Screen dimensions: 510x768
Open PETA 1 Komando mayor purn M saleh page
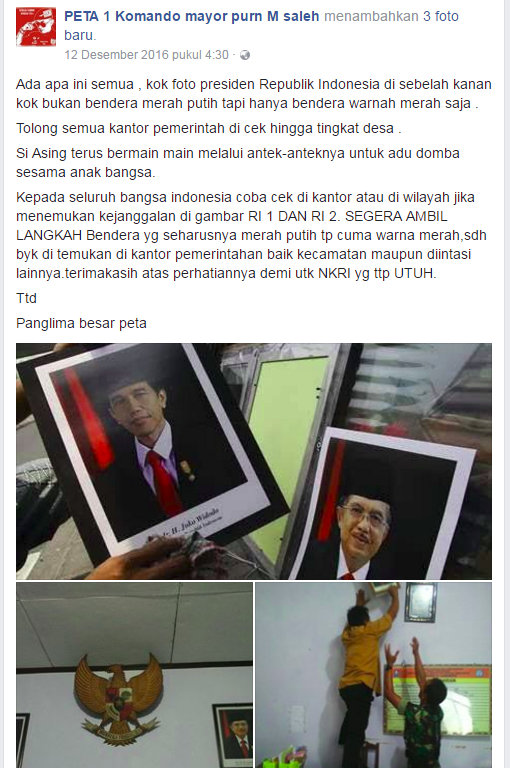(192, 16)
